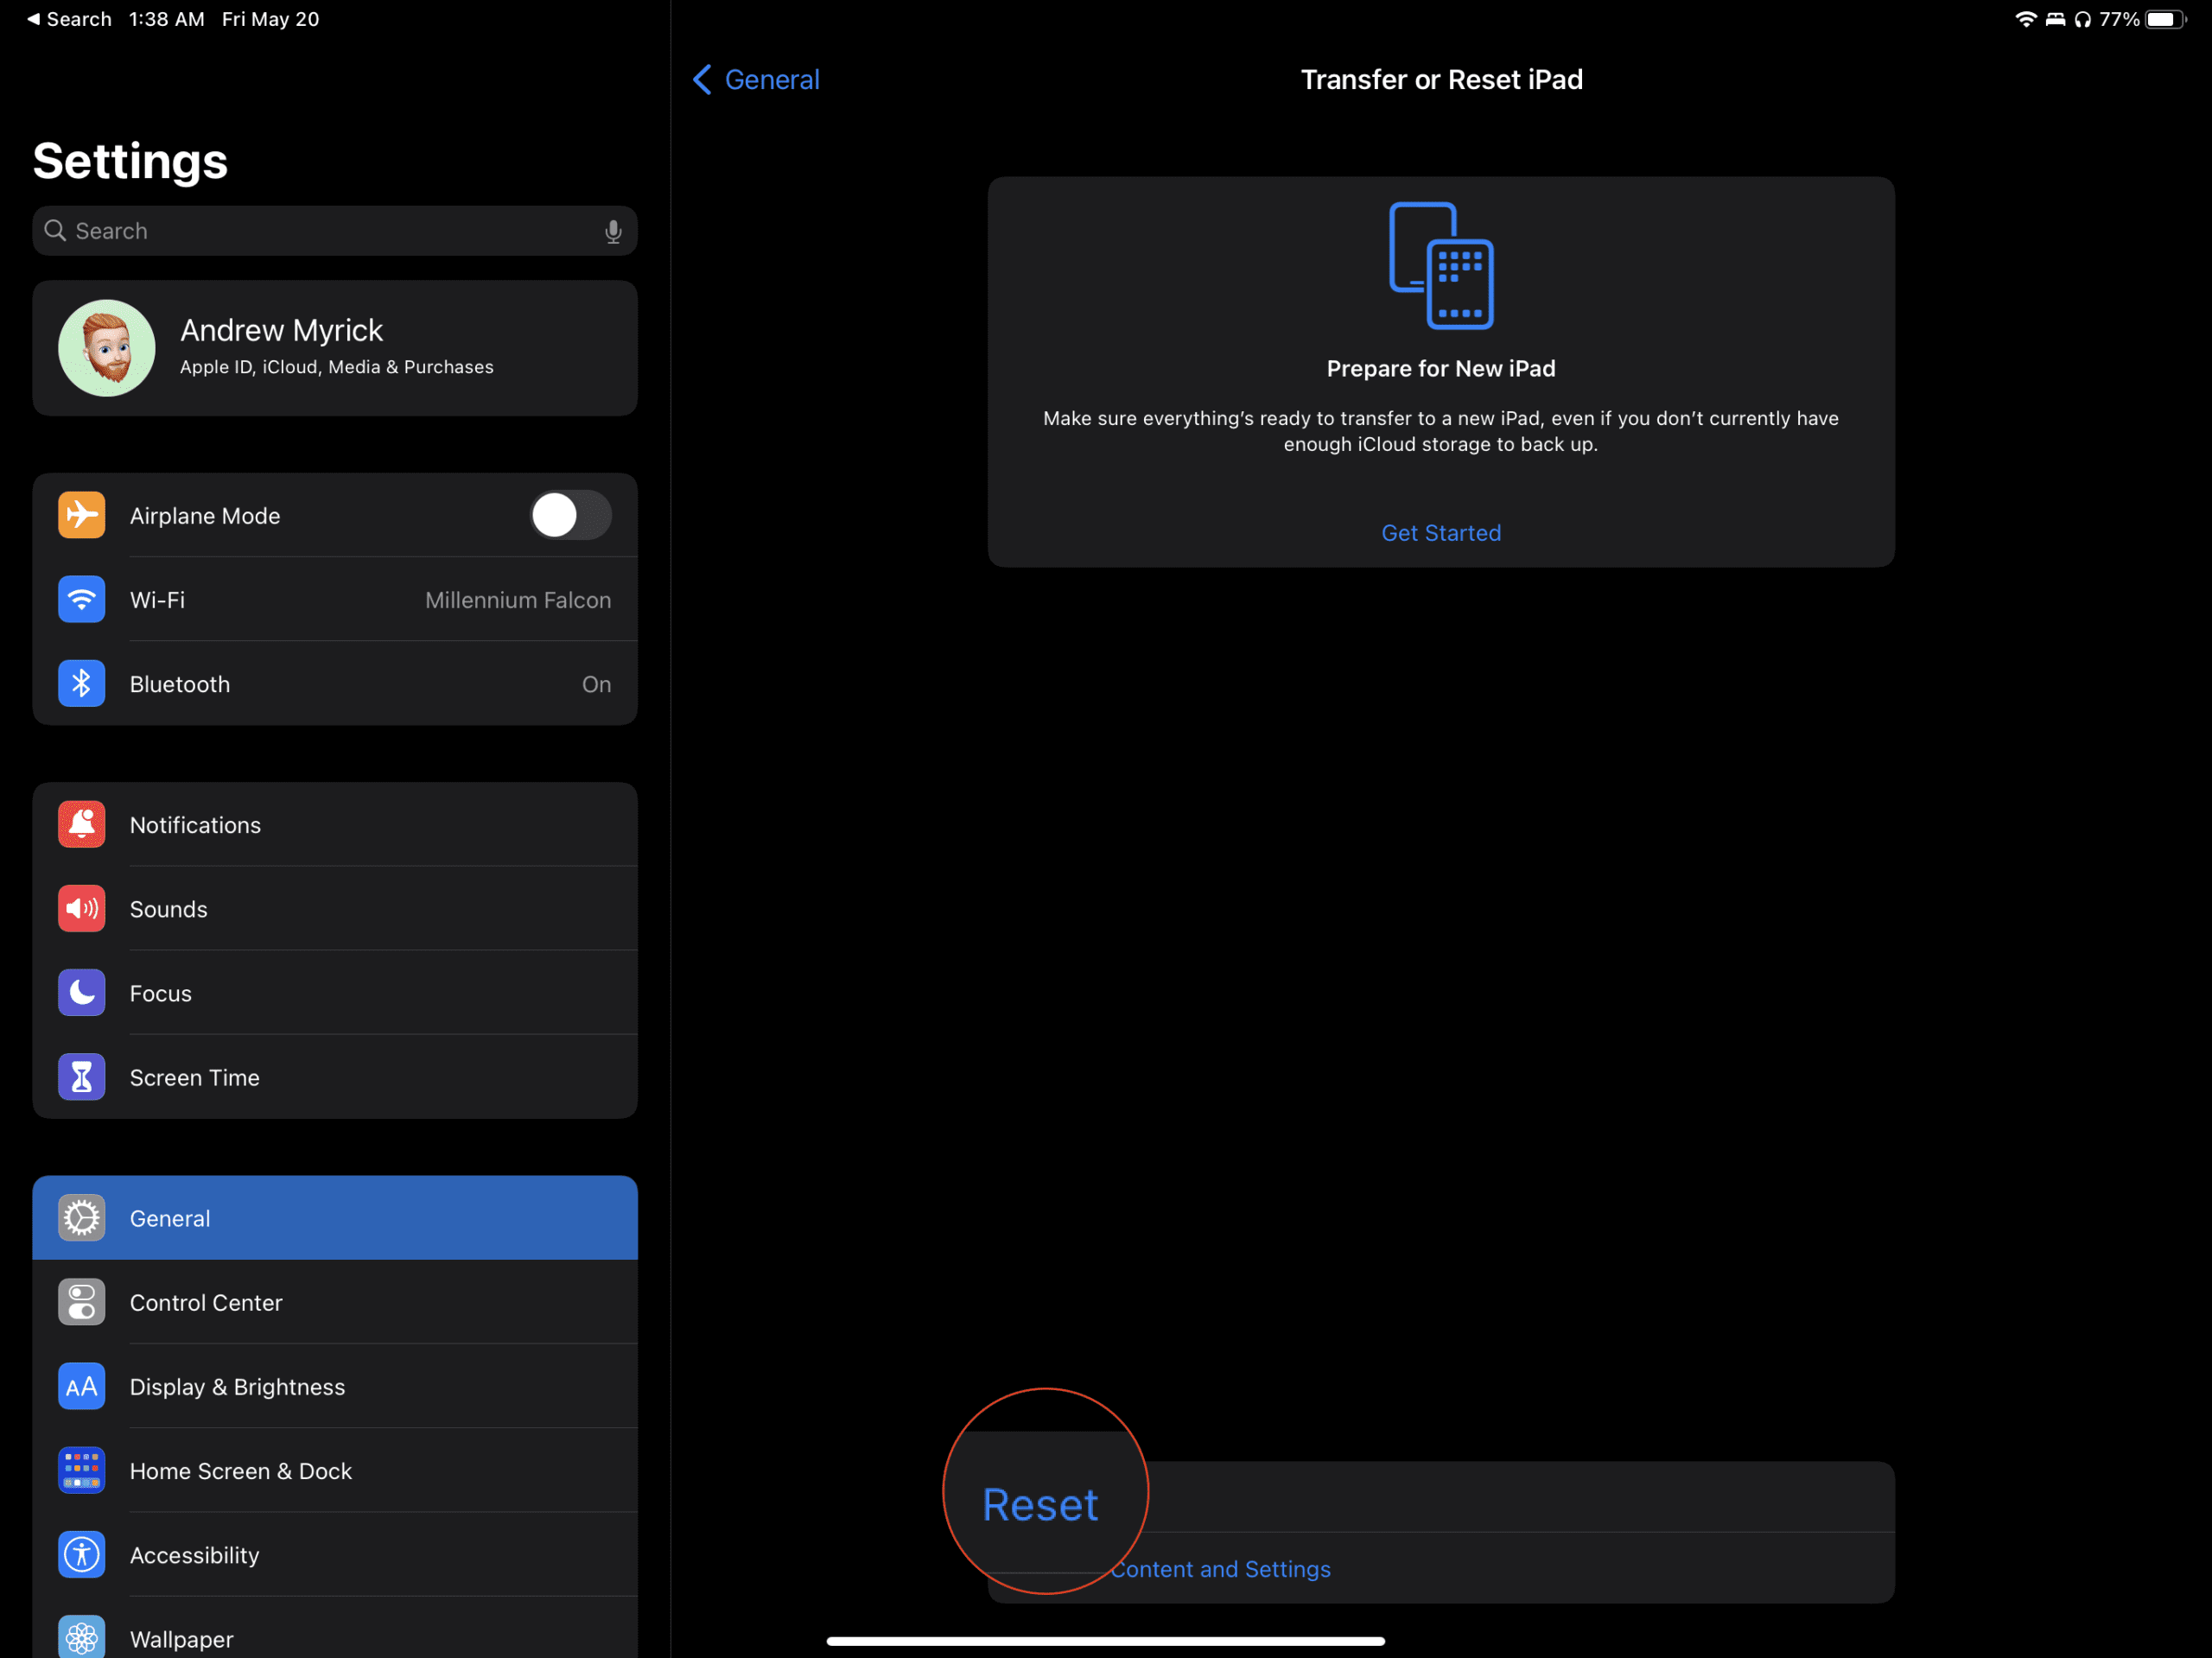Viewport: 2212px width, 1658px height.
Task: Tap the Airplane Mode icon
Action: click(x=81, y=515)
